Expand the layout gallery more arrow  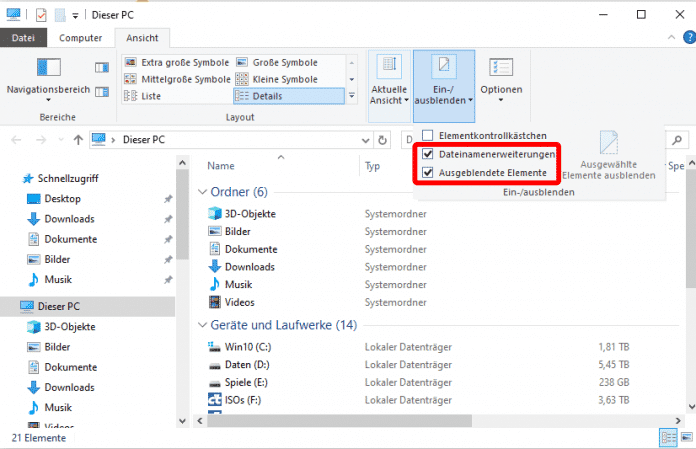pyautogui.click(x=352, y=95)
